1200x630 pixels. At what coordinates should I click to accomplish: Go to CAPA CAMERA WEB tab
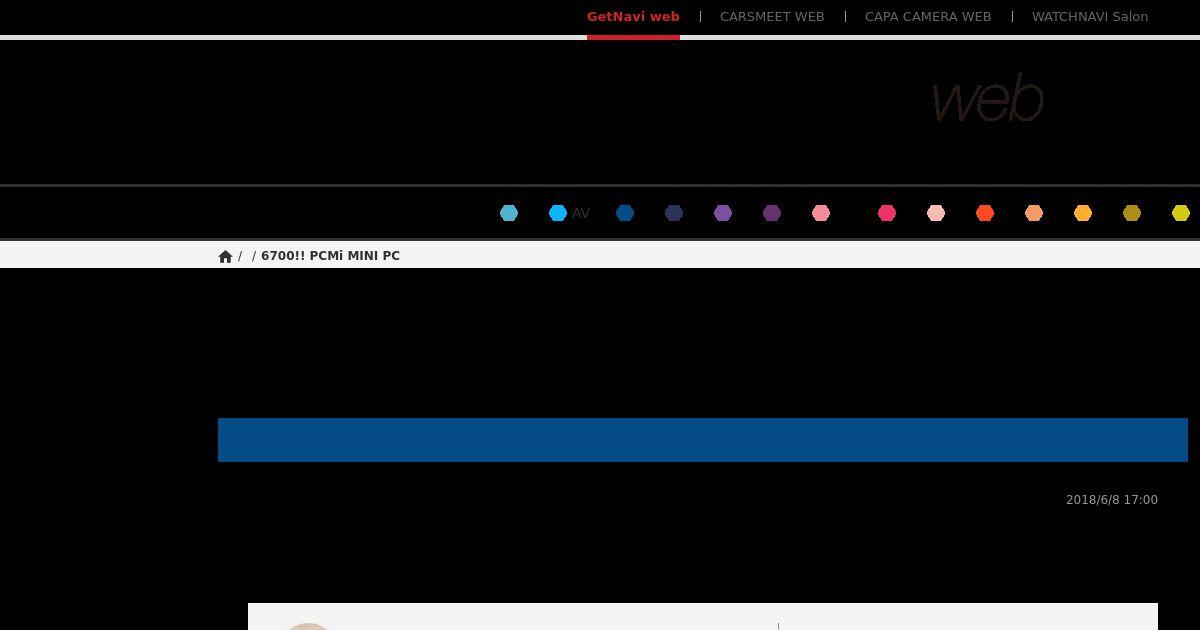[x=928, y=17]
